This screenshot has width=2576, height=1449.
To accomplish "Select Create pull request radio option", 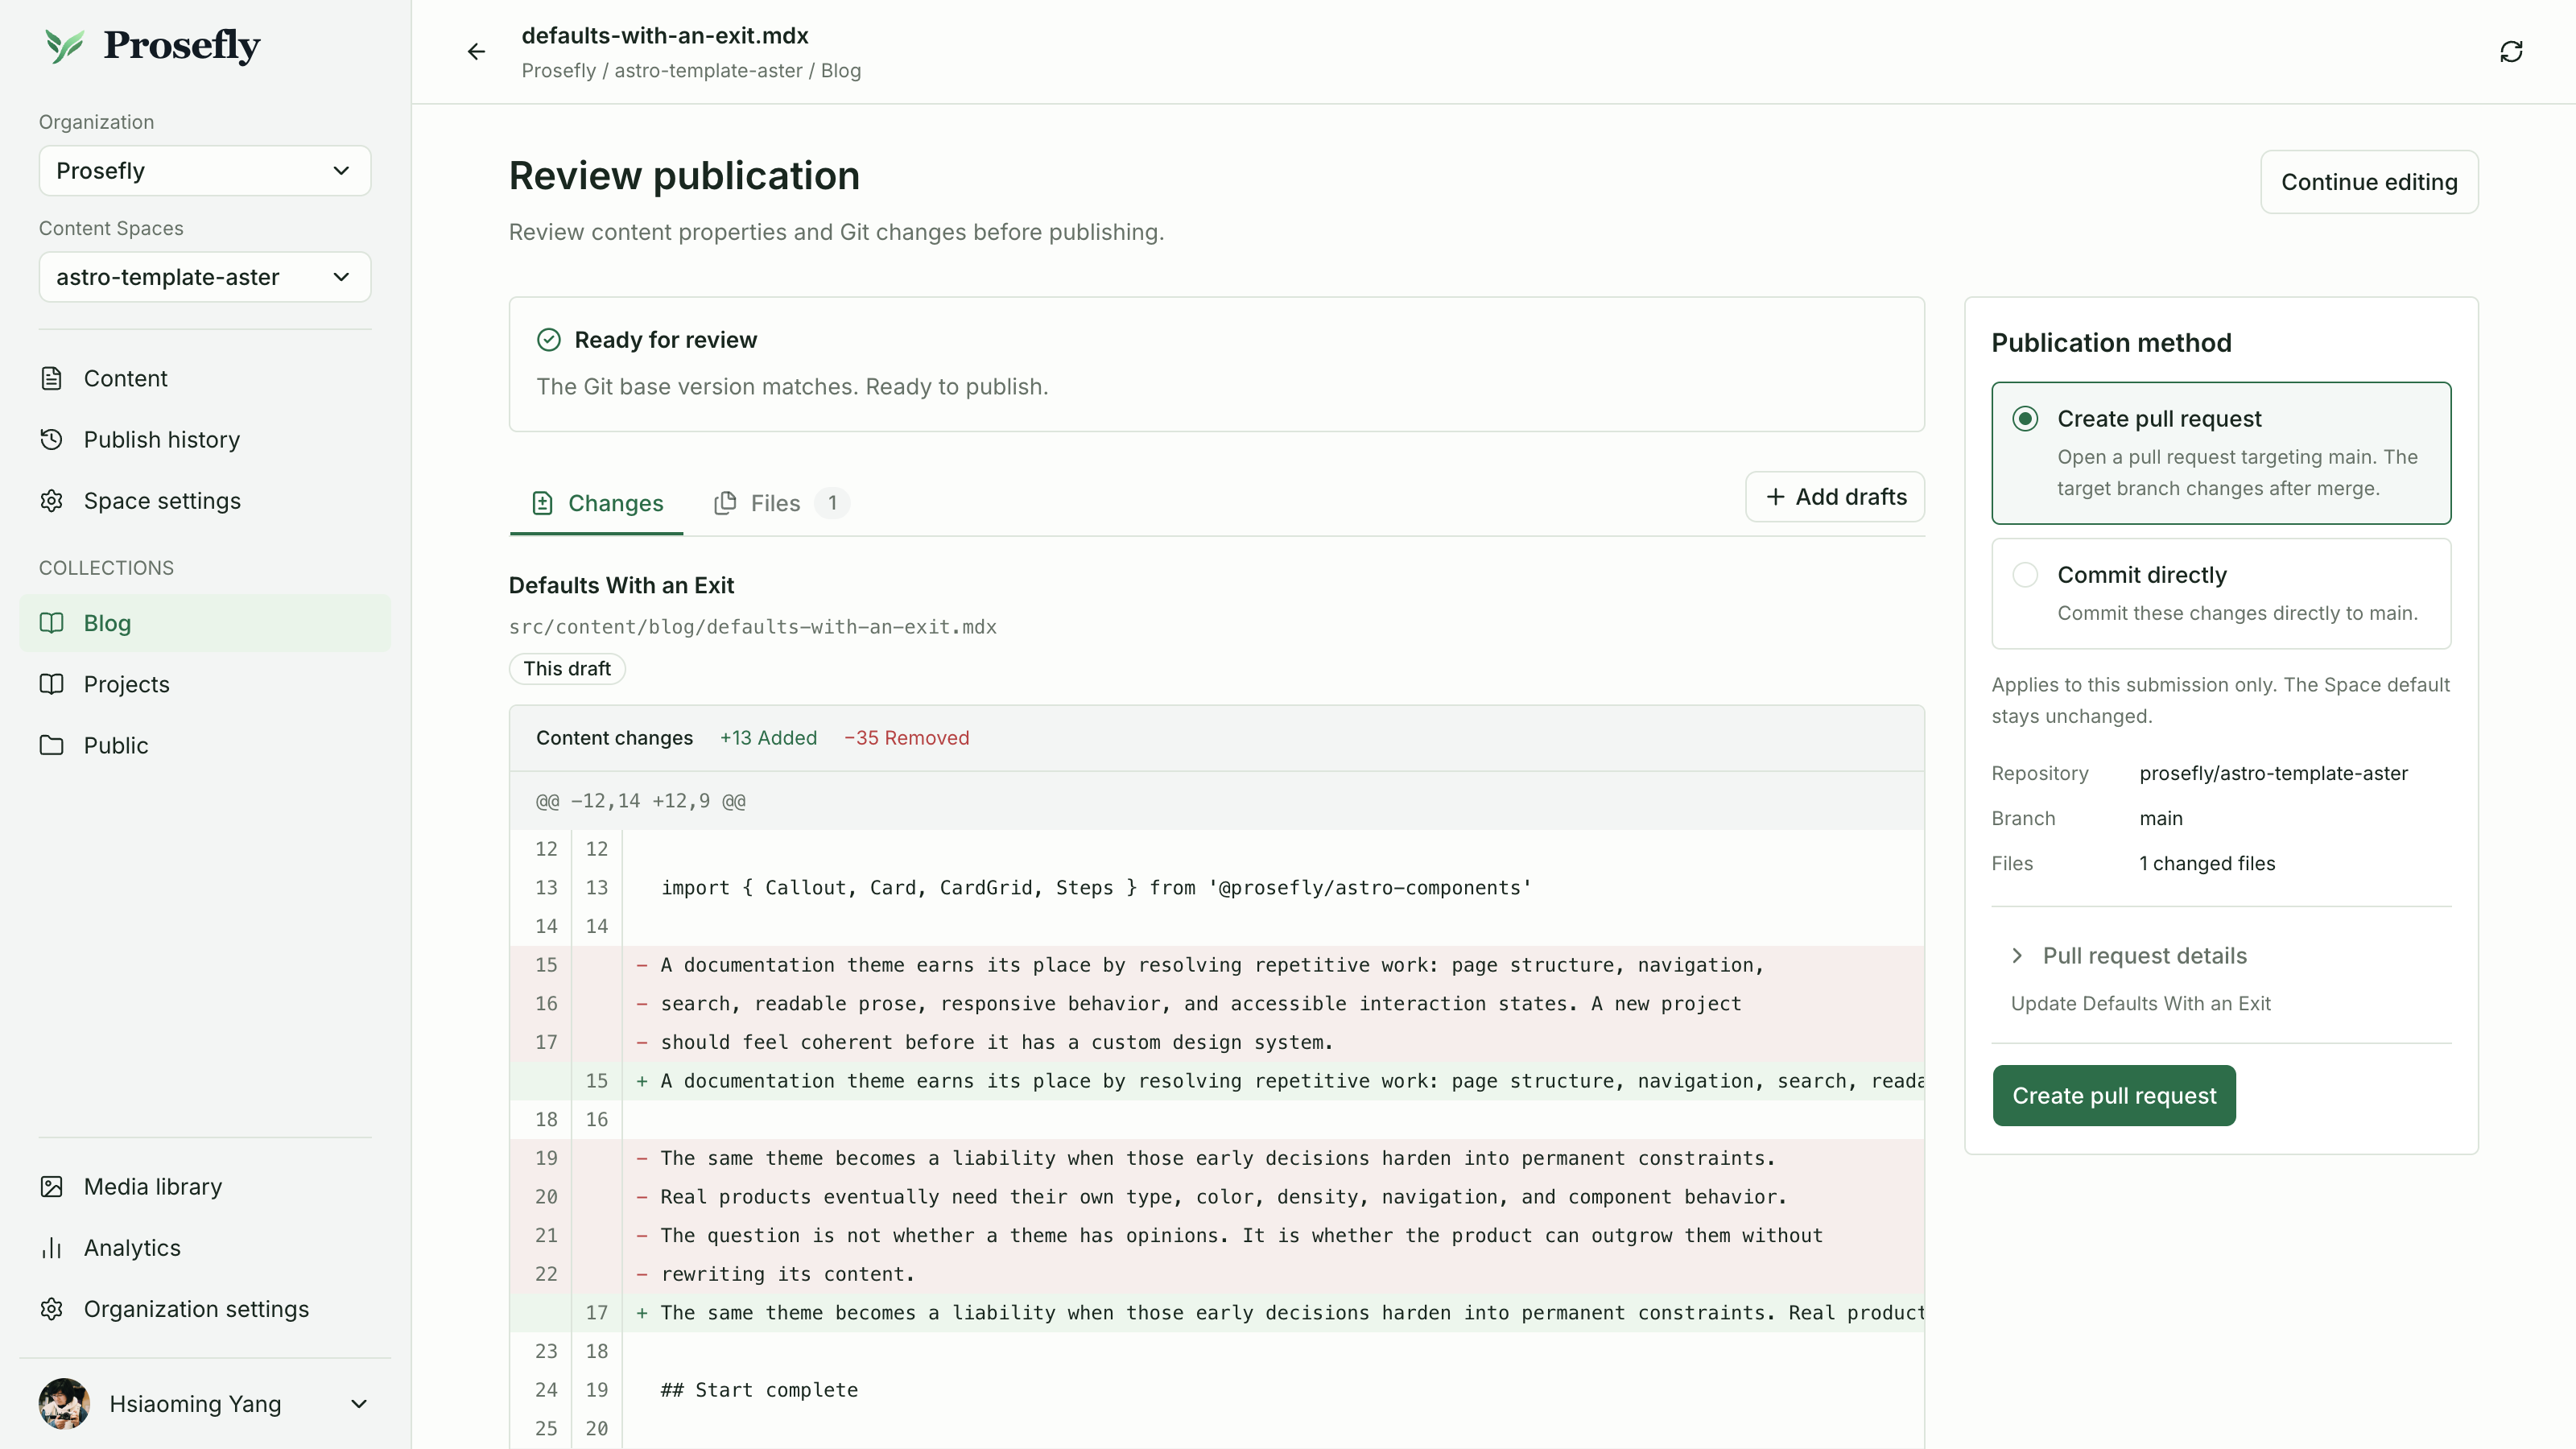I will [2025, 418].
